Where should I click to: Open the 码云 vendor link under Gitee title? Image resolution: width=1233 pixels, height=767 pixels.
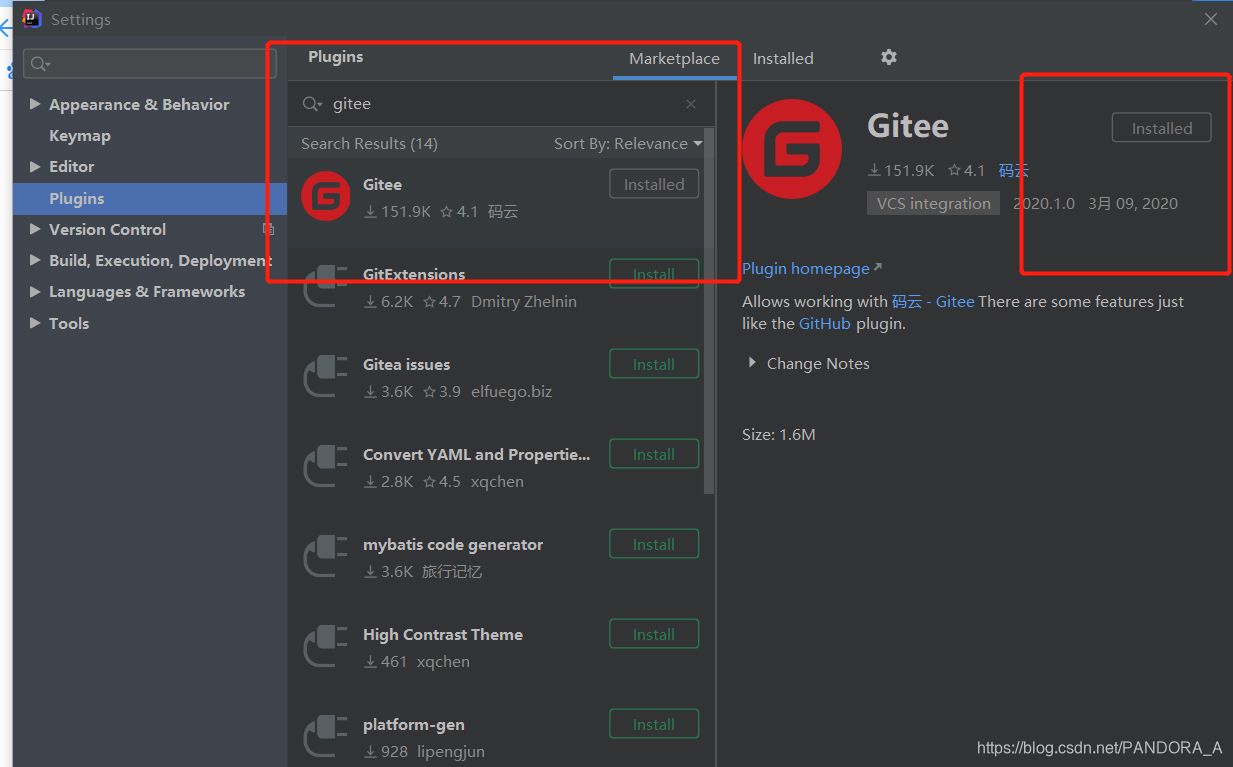(x=1013, y=170)
